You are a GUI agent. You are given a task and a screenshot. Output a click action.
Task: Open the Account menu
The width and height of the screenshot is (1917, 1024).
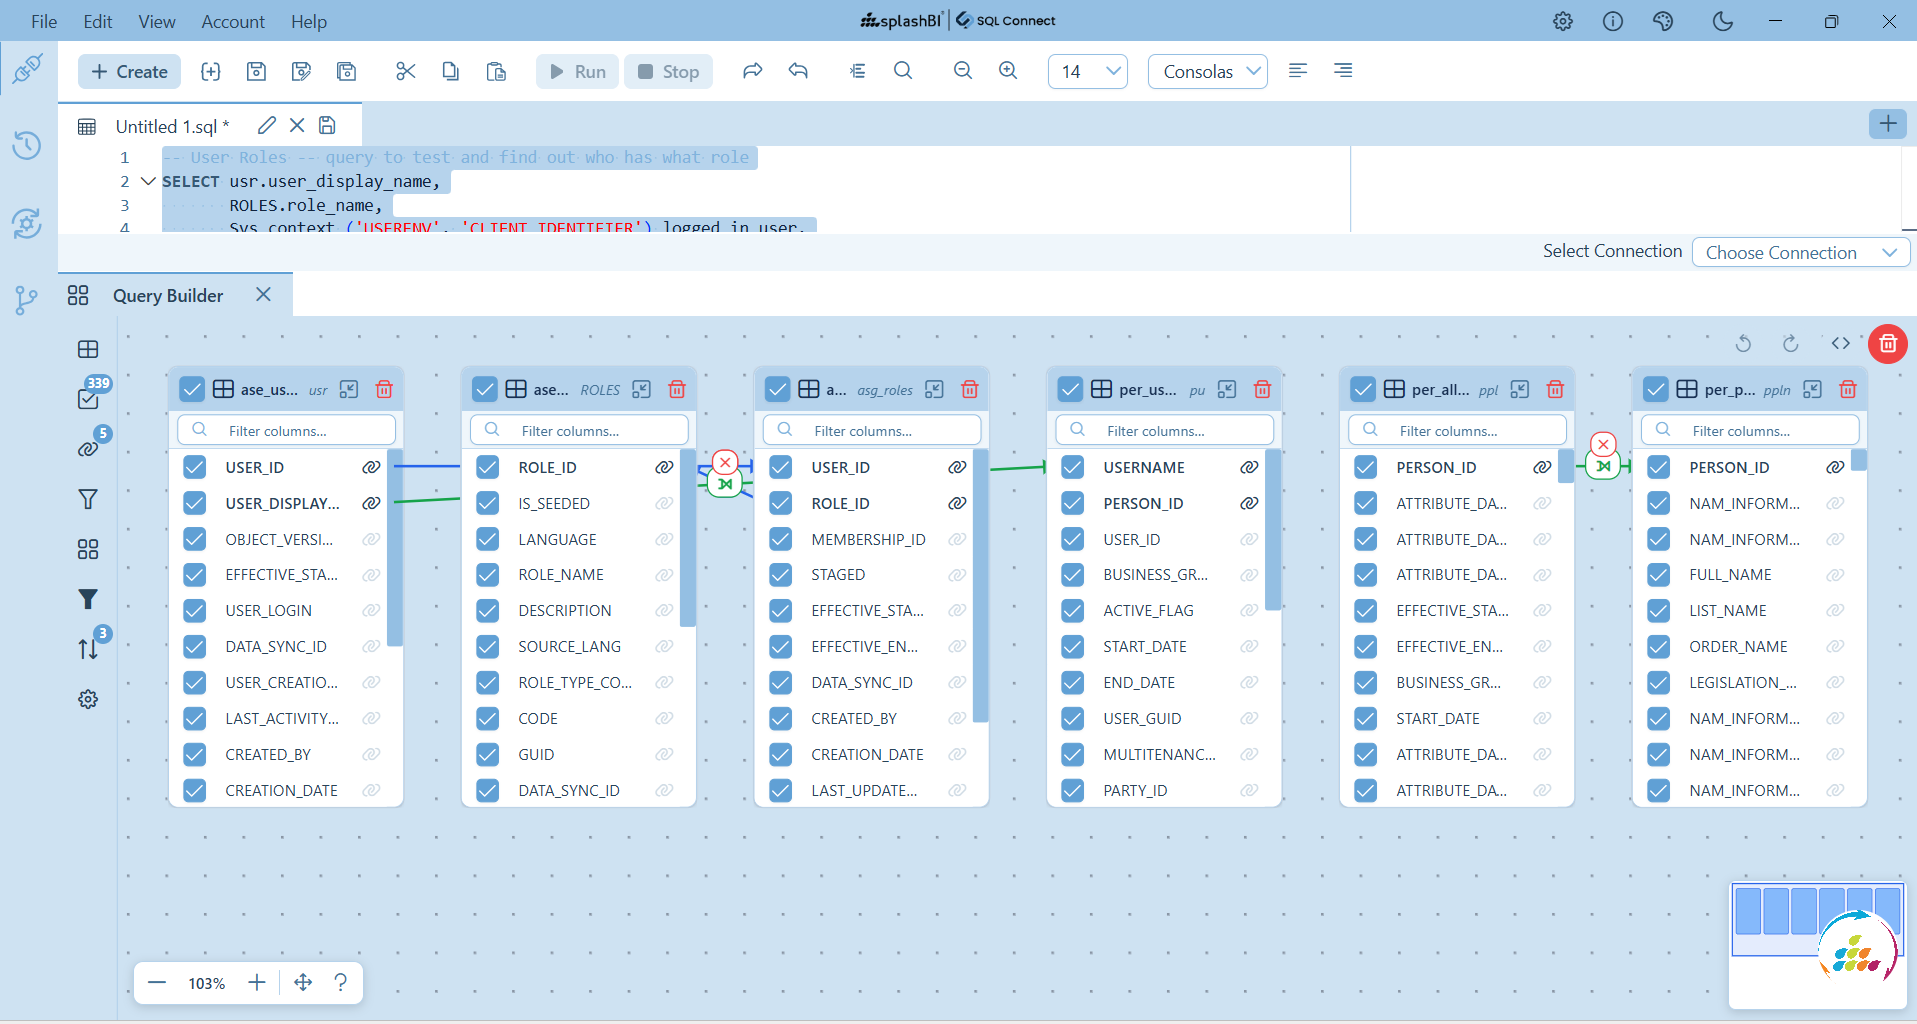coord(233,21)
